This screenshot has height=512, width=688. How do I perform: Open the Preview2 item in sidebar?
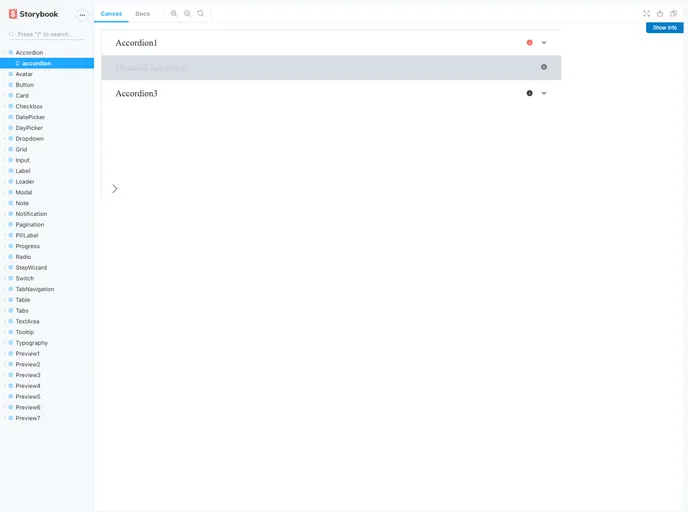click(28, 364)
